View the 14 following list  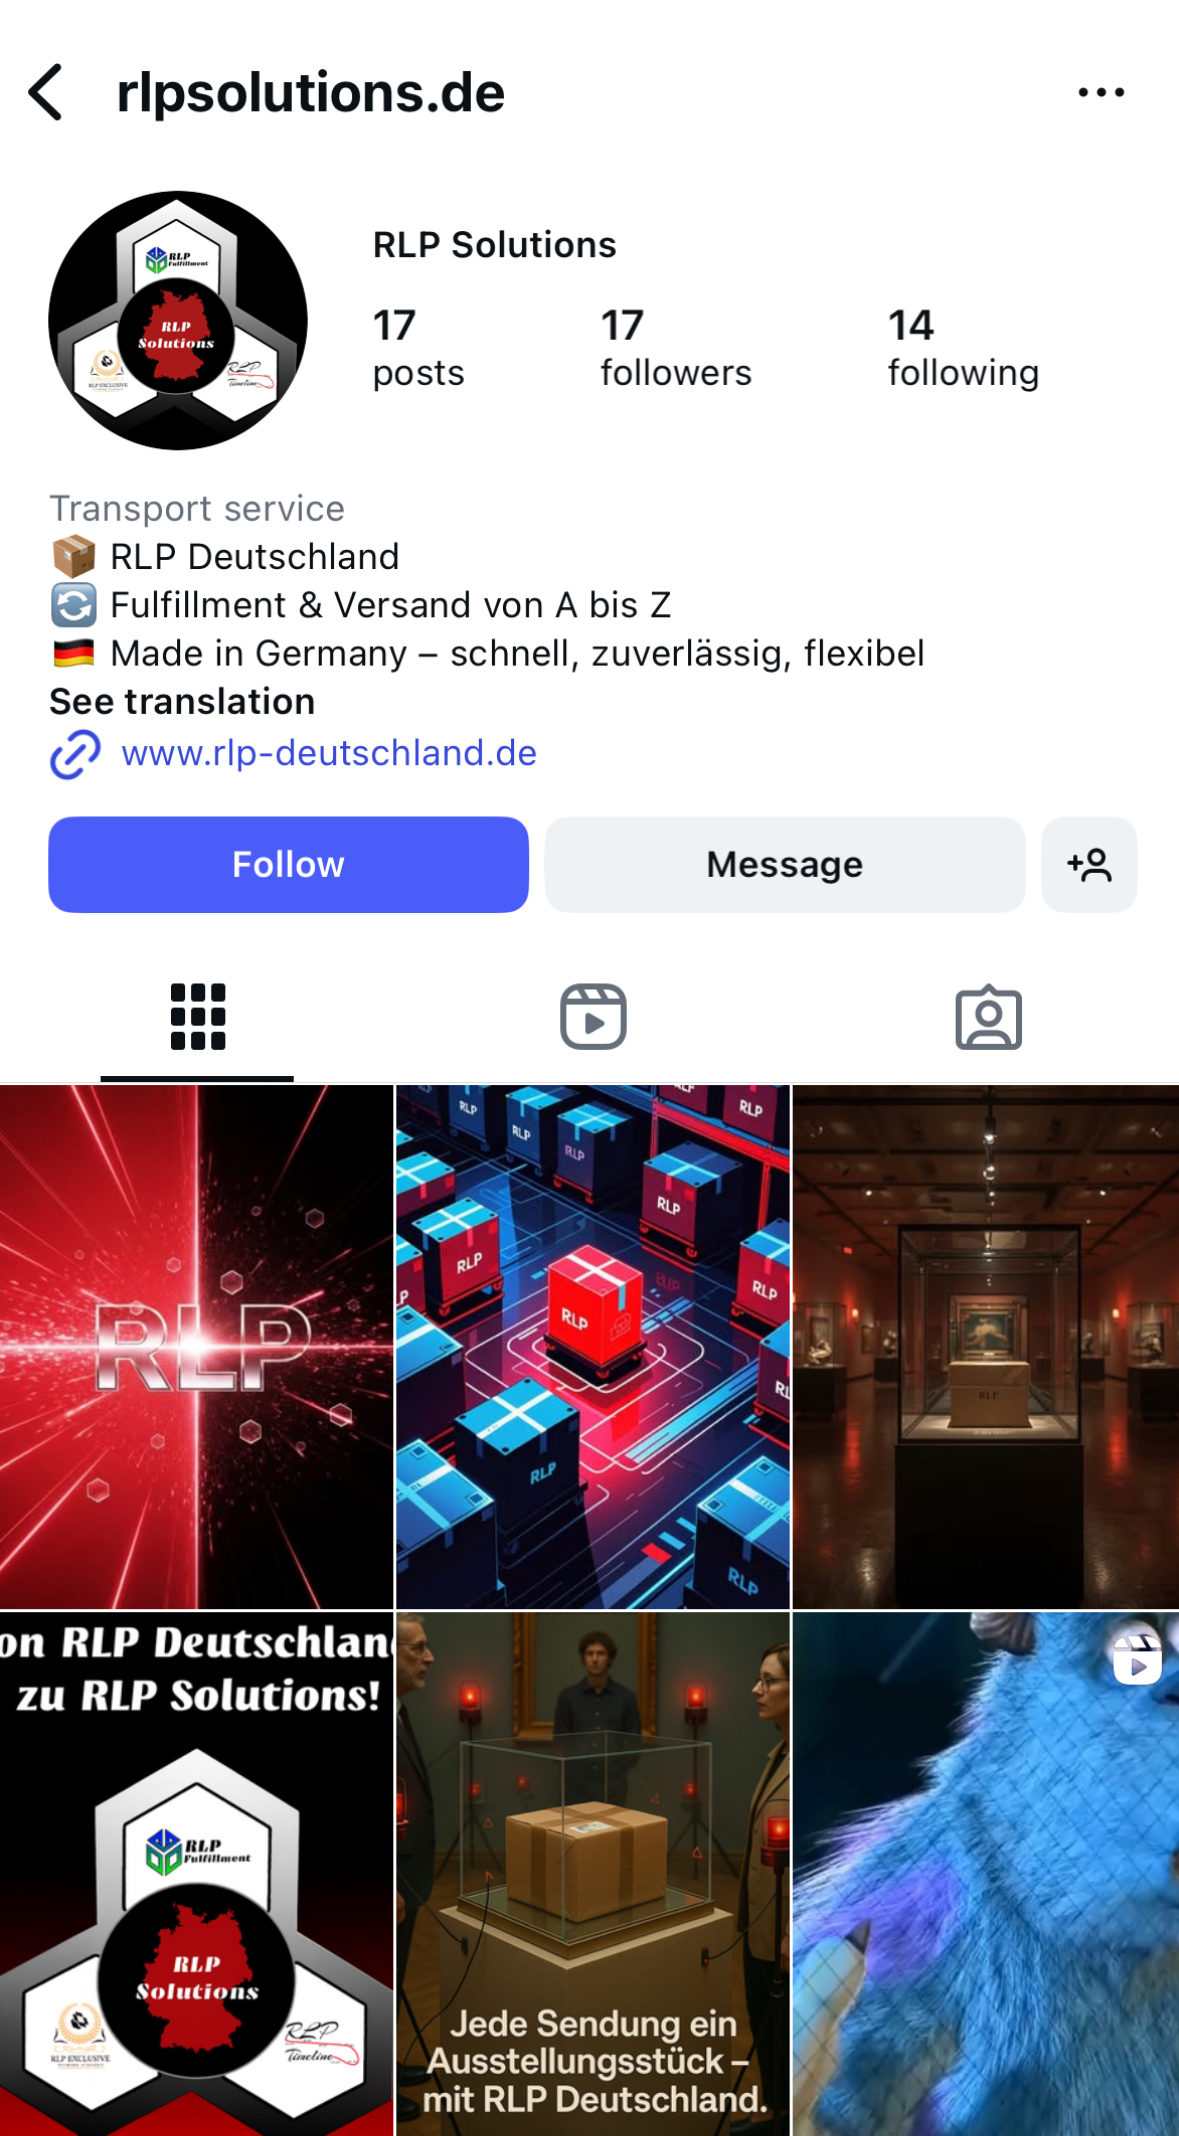[963, 348]
